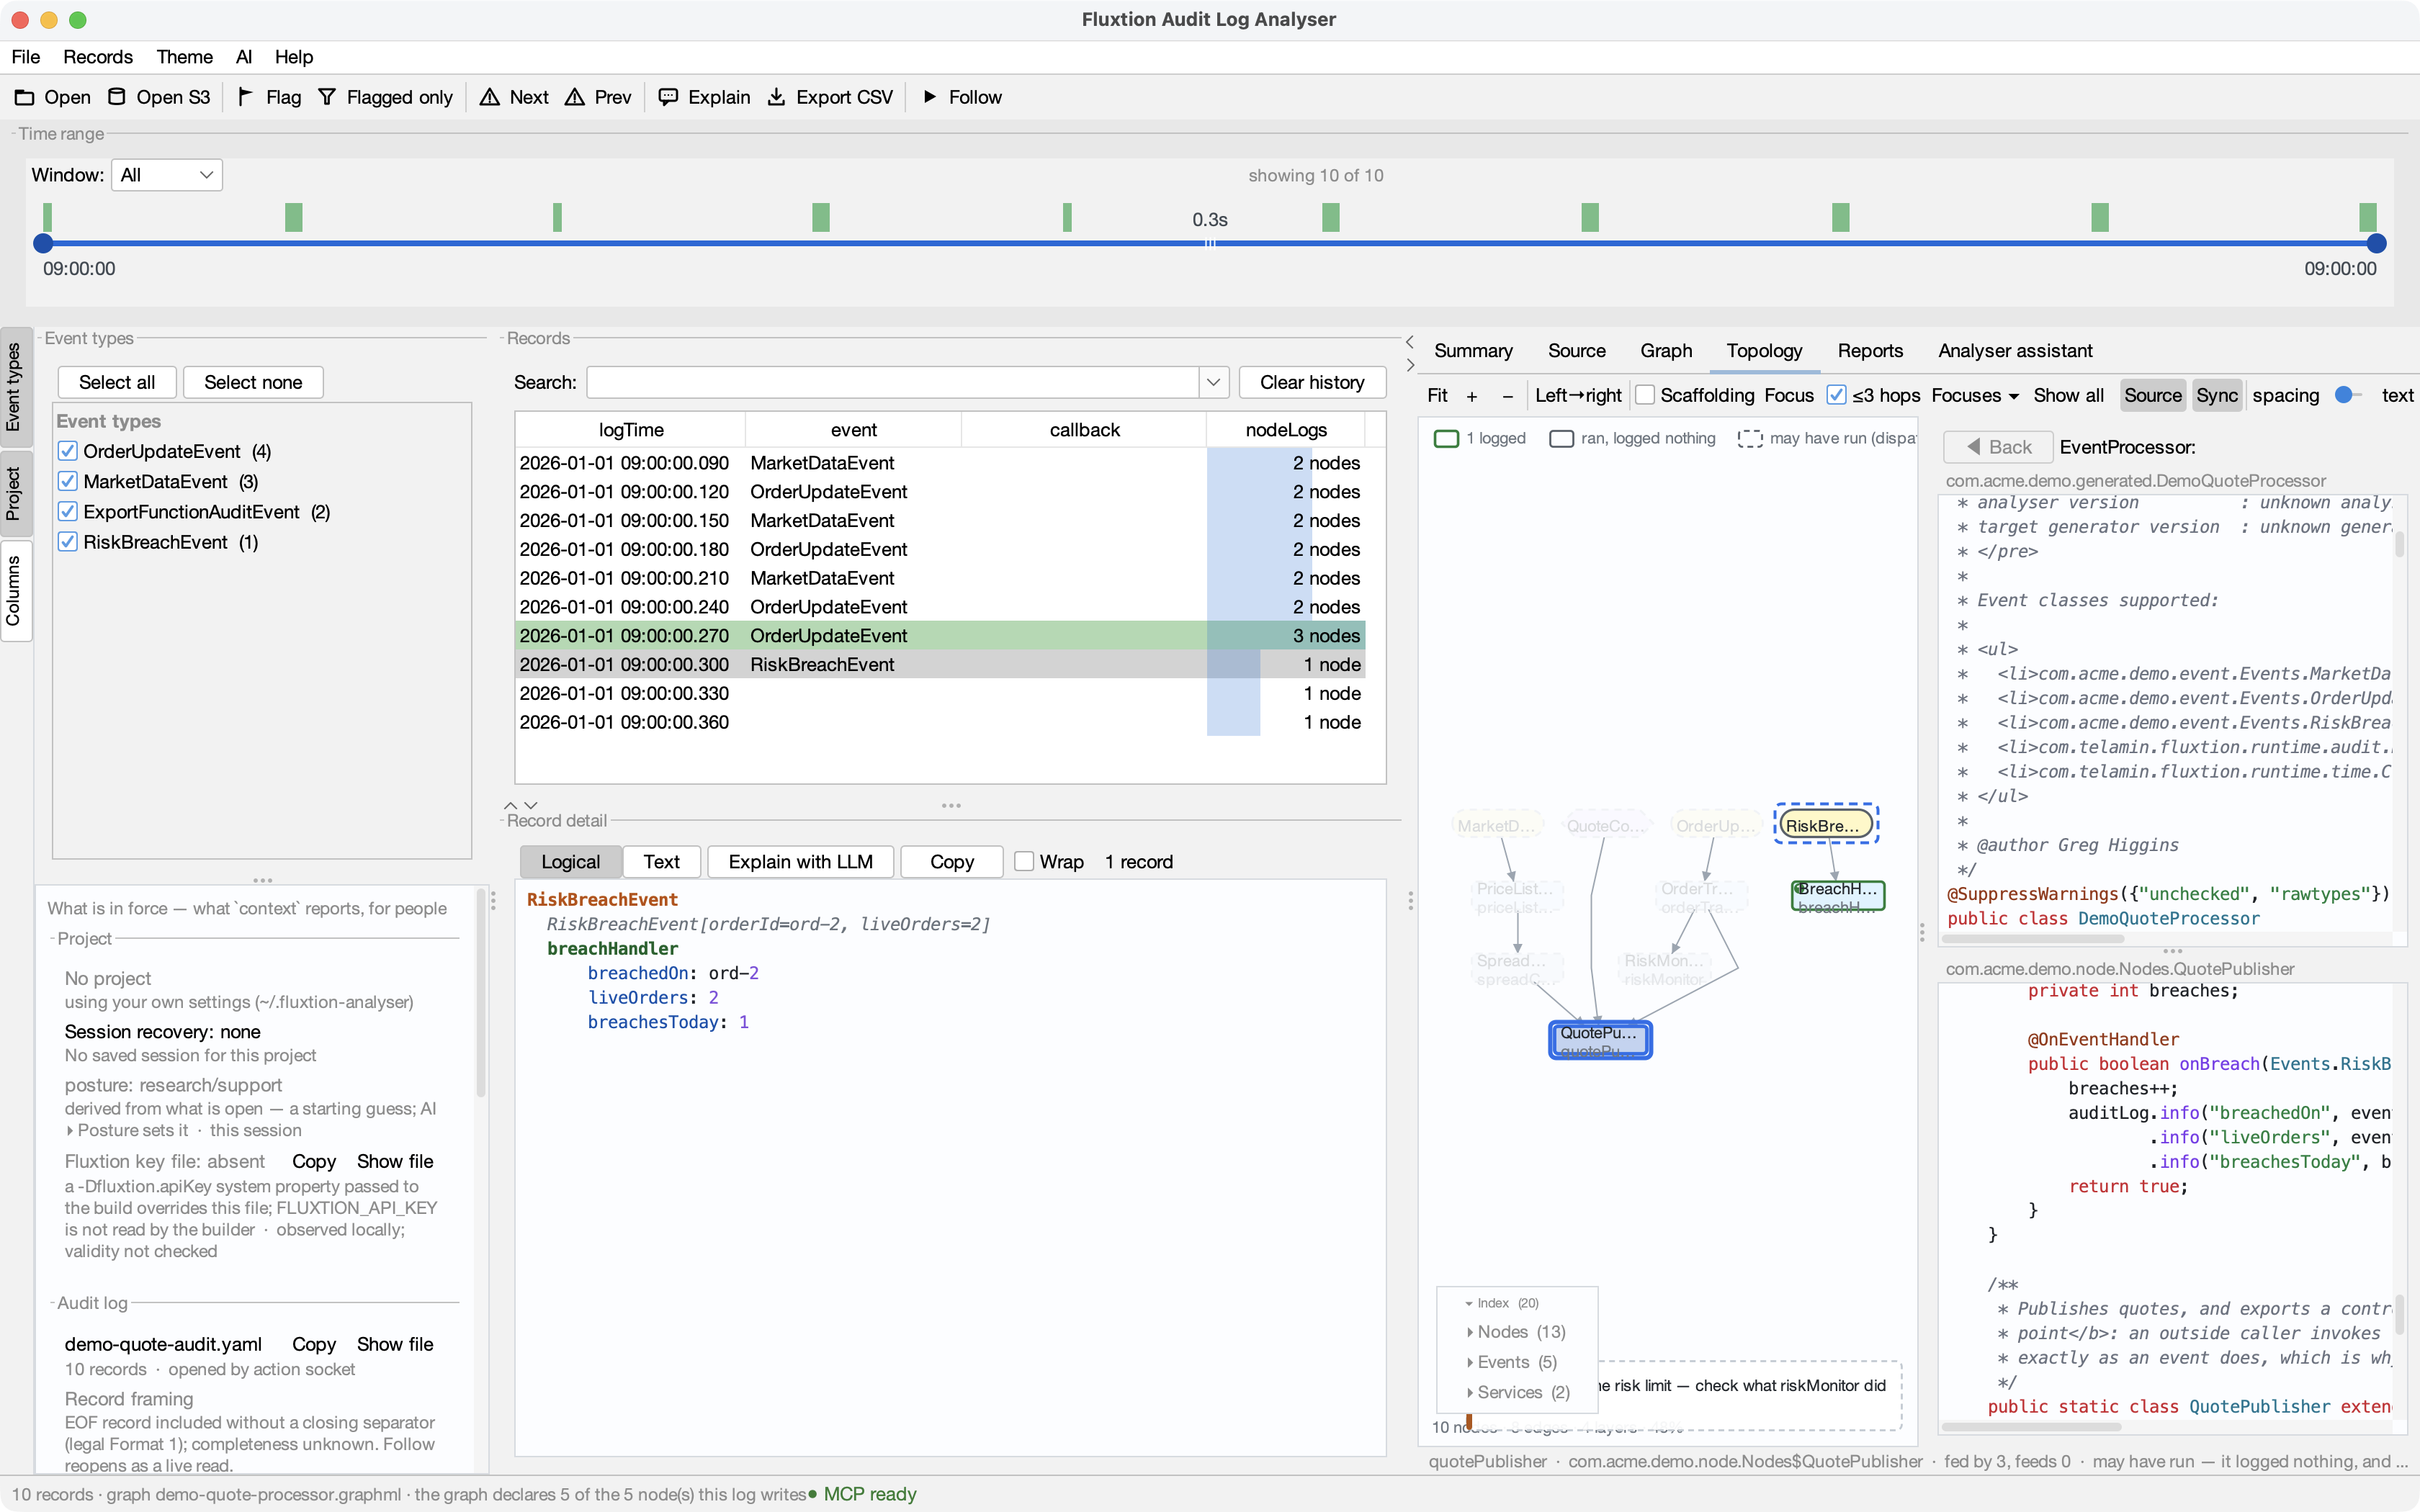Open the Records menu

(98, 57)
